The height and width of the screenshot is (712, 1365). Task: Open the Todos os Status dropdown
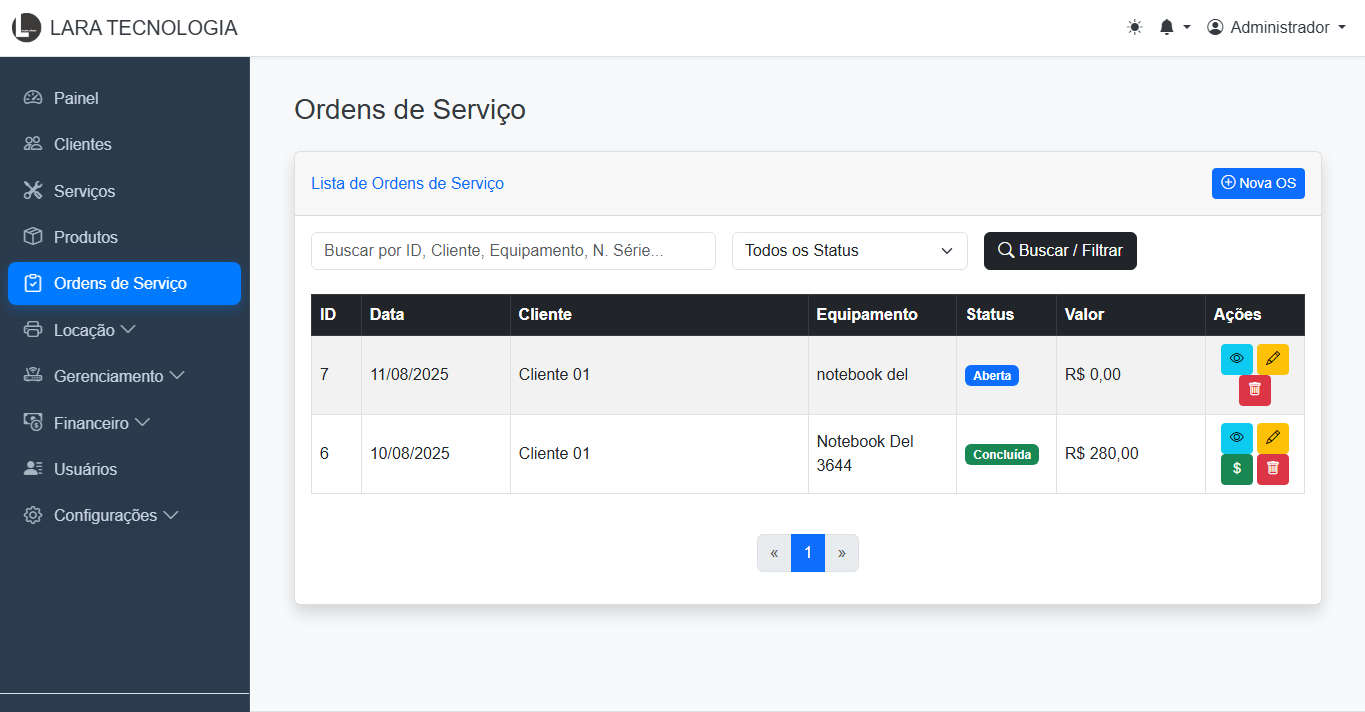pos(849,251)
